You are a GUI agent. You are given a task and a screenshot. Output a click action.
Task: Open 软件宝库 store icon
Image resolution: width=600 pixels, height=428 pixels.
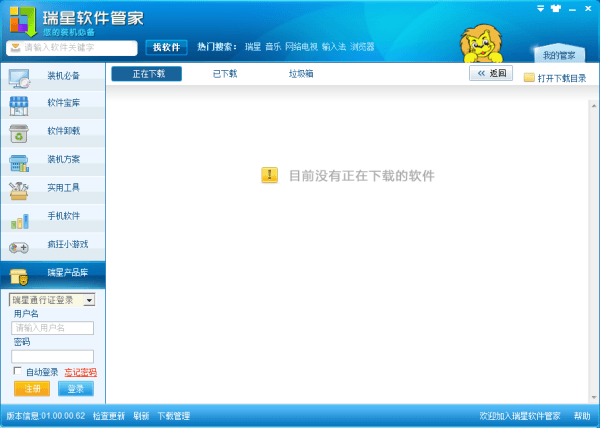click(19, 106)
